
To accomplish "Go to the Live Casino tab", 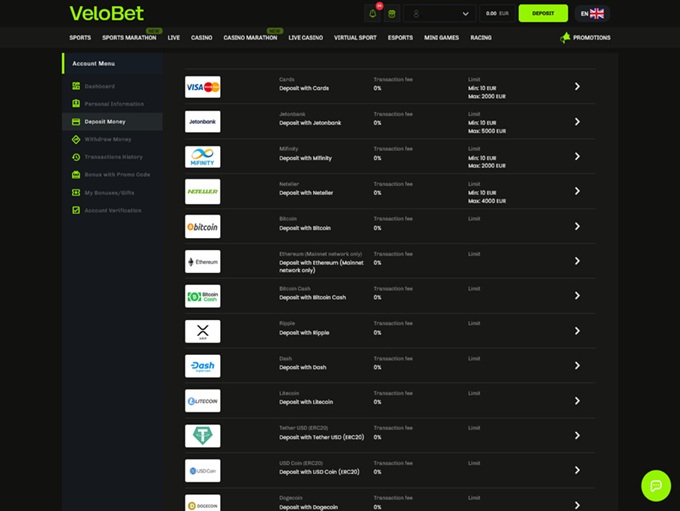I will tap(305, 38).
